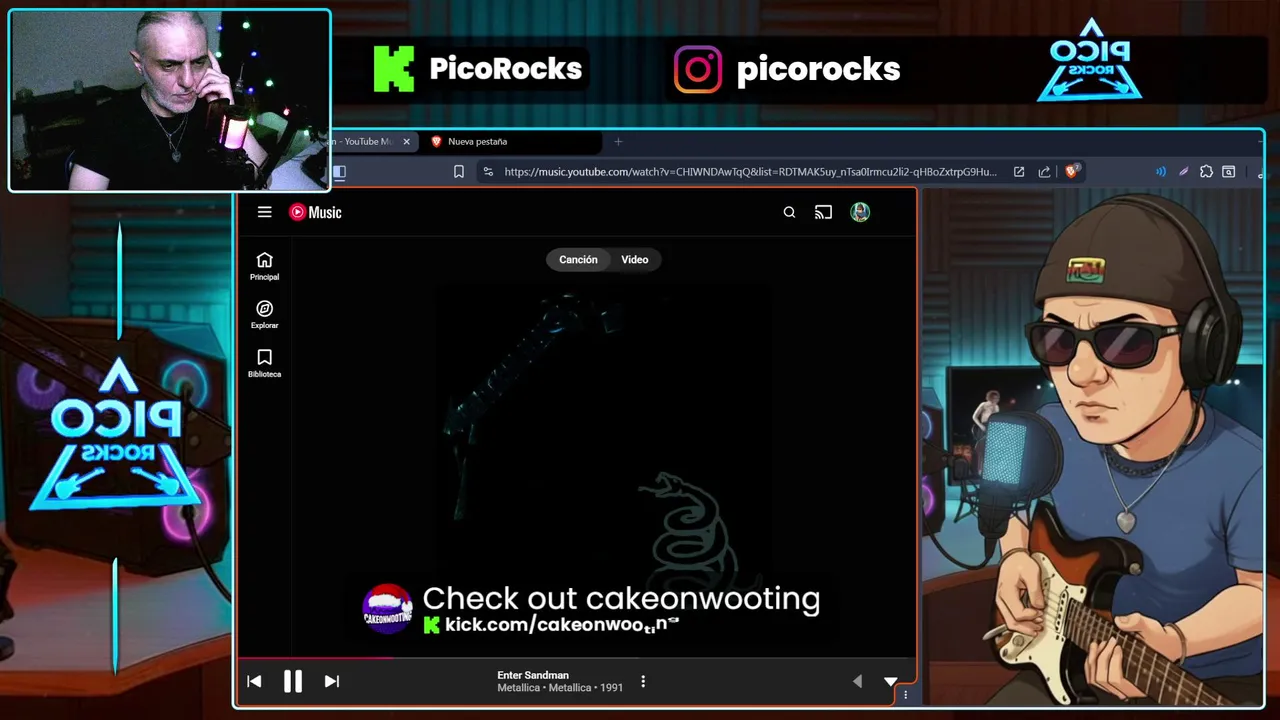Pause Enter Sandman playback

tap(293, 681)
